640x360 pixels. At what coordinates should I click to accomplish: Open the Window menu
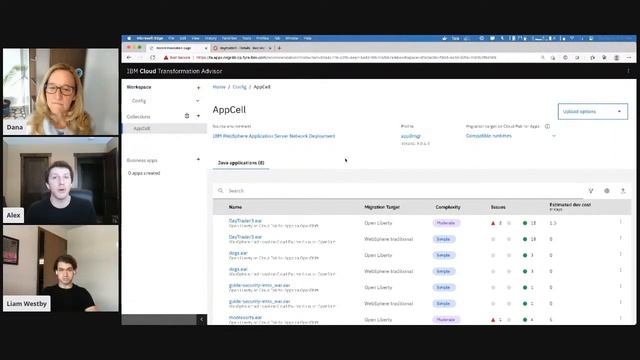point(292,38)
